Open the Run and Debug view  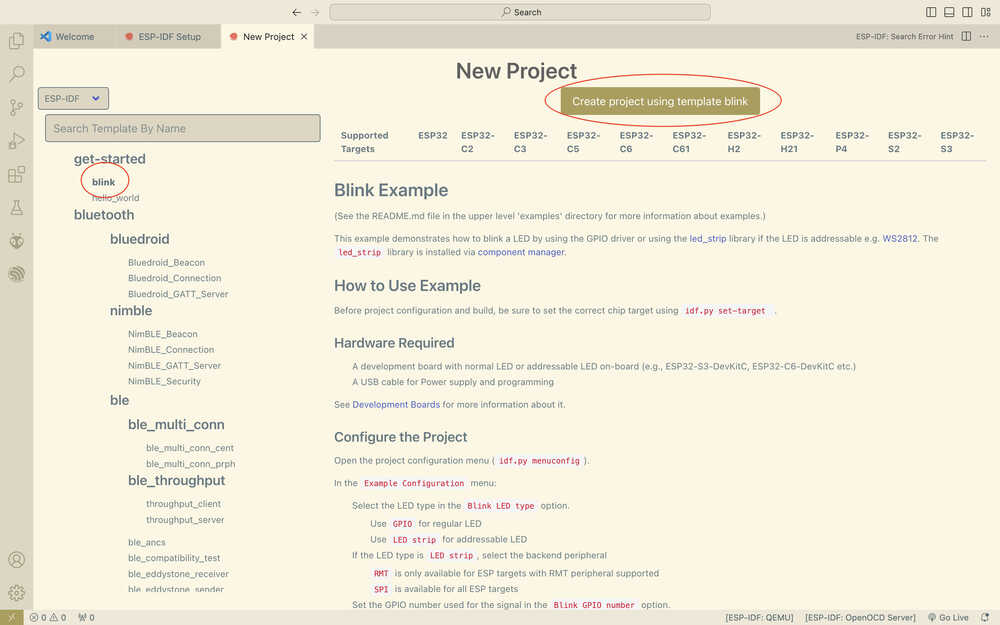[x=16, y=138]
